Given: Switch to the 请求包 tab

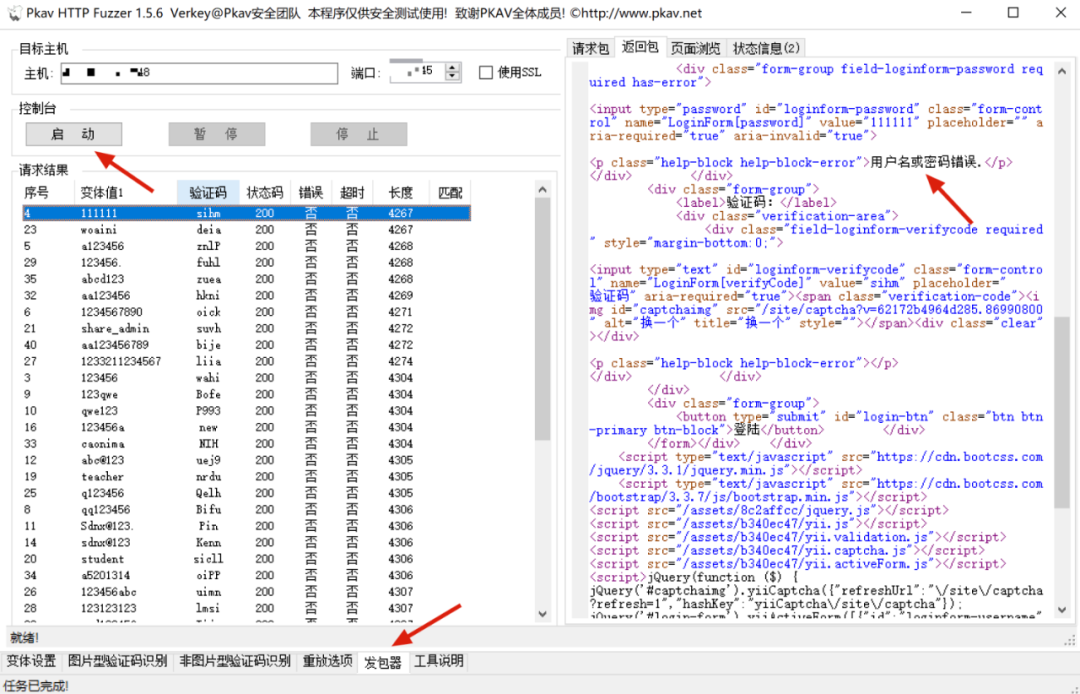Looking at the screenshot, I should pyautogui.click(x=590, y=48).
